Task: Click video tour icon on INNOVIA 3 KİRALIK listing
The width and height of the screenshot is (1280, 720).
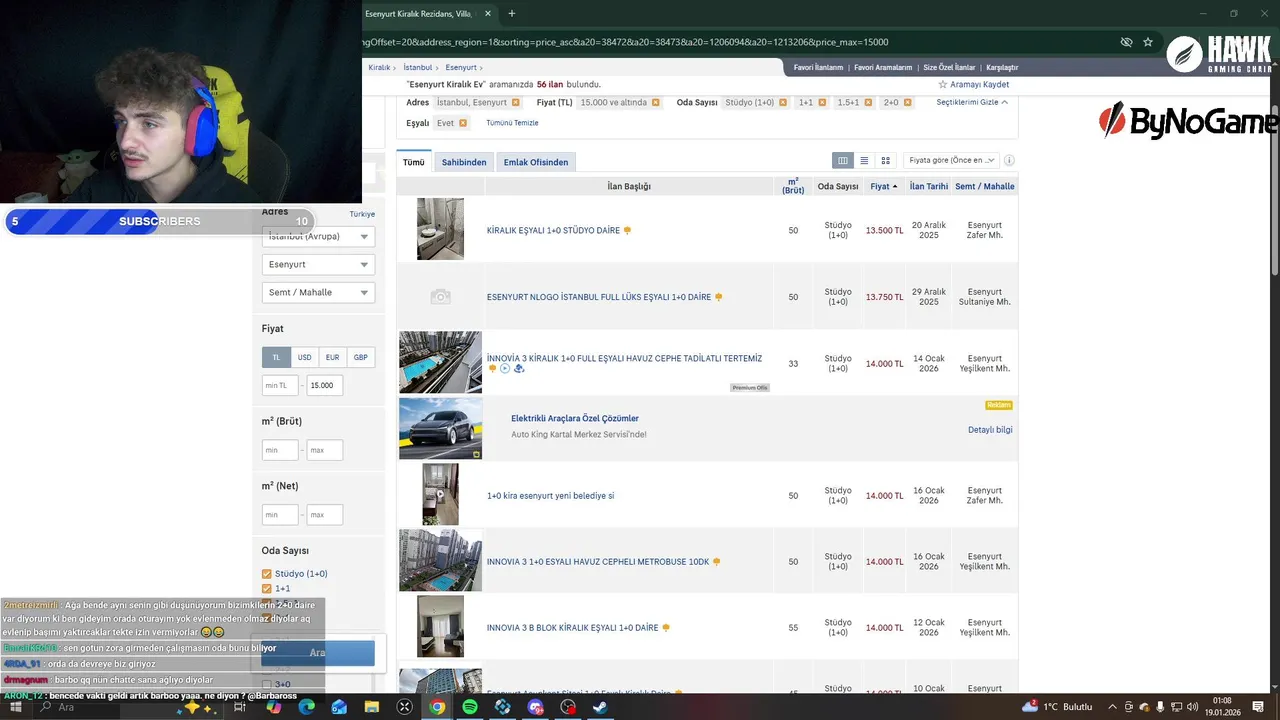Action: click(505, 369)
